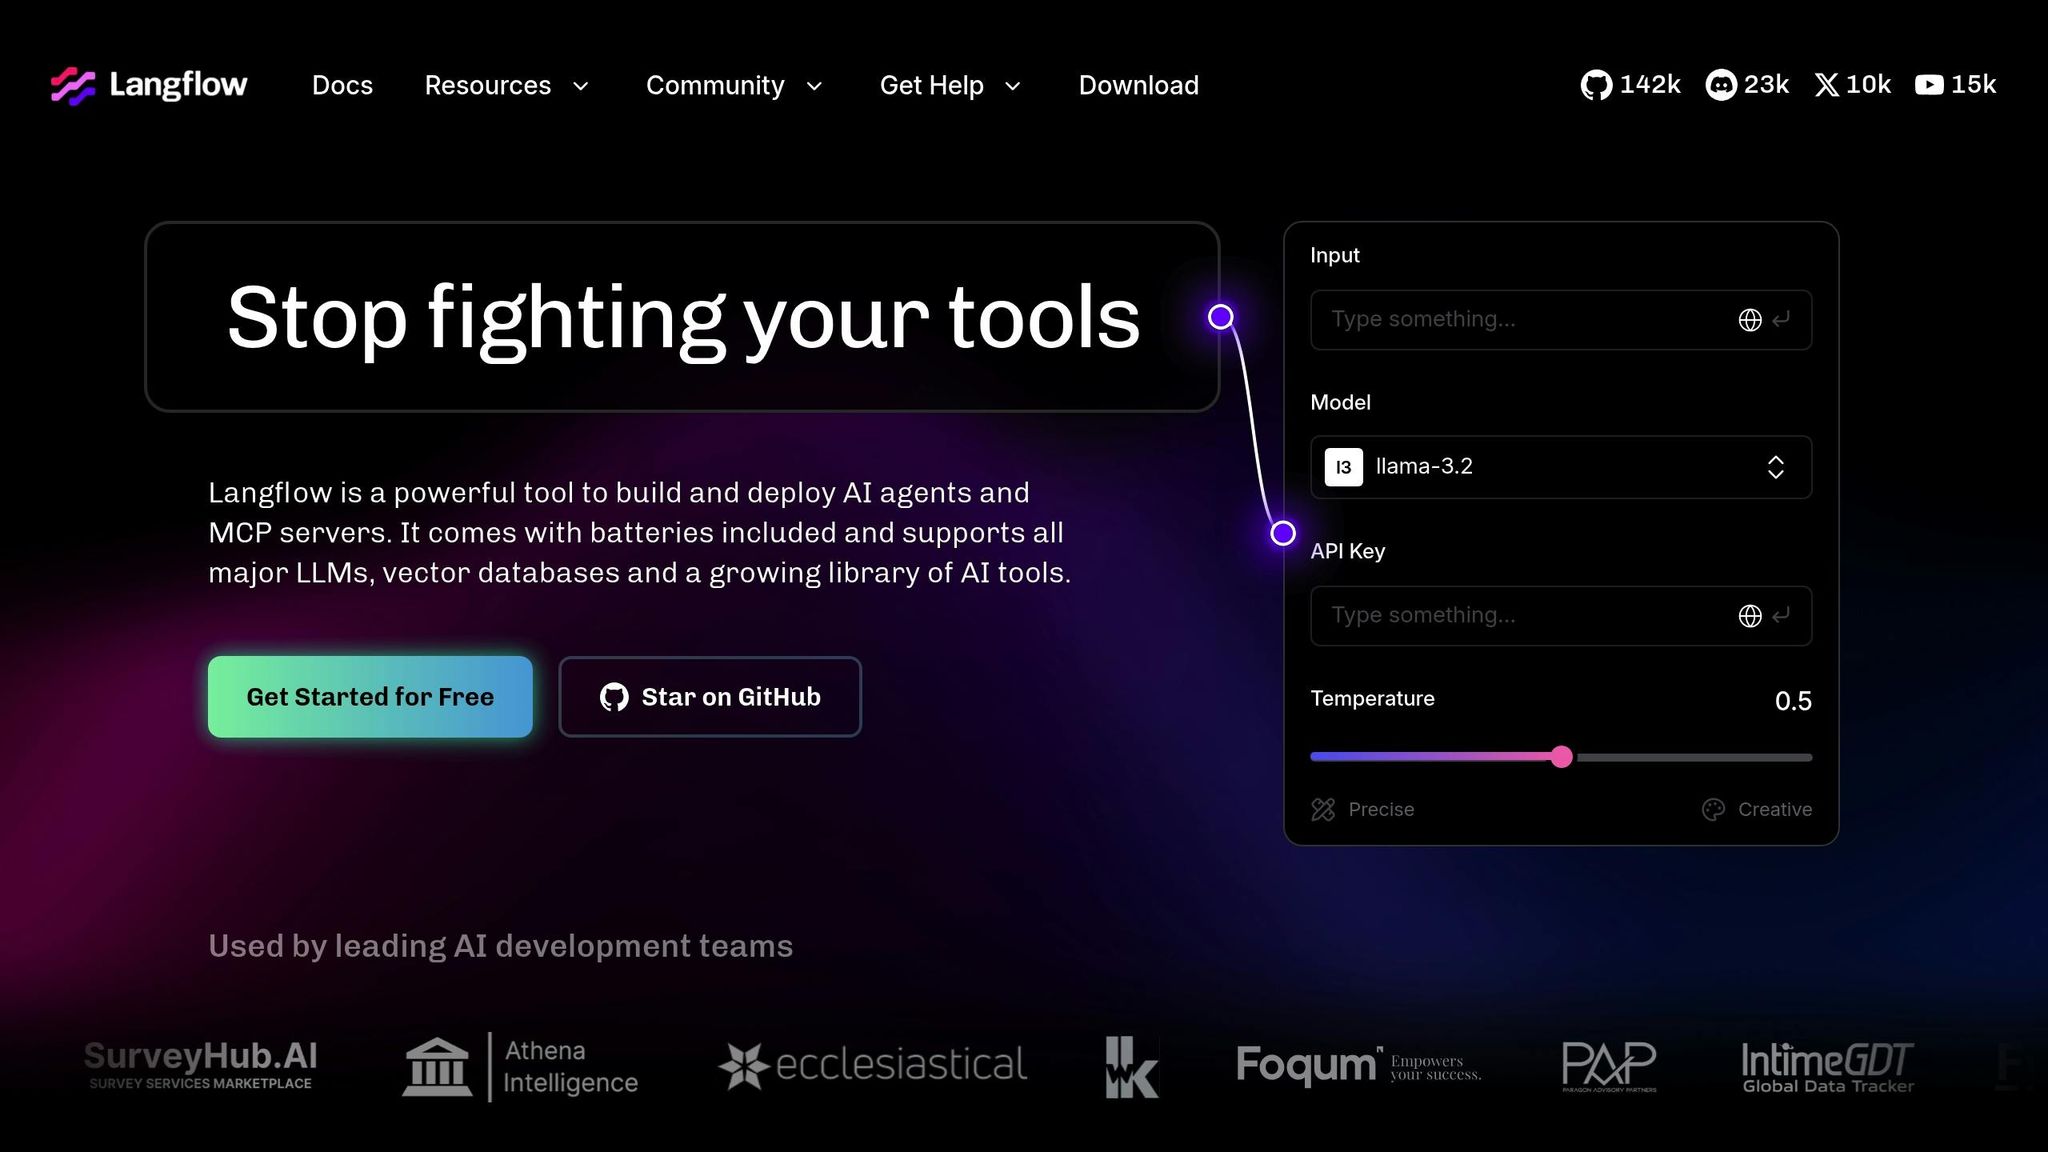Open the GitHub 142k stars link
The height and width of the screenshot is (1152, 2048).
pyautogui.click(x=1630, y=85)
